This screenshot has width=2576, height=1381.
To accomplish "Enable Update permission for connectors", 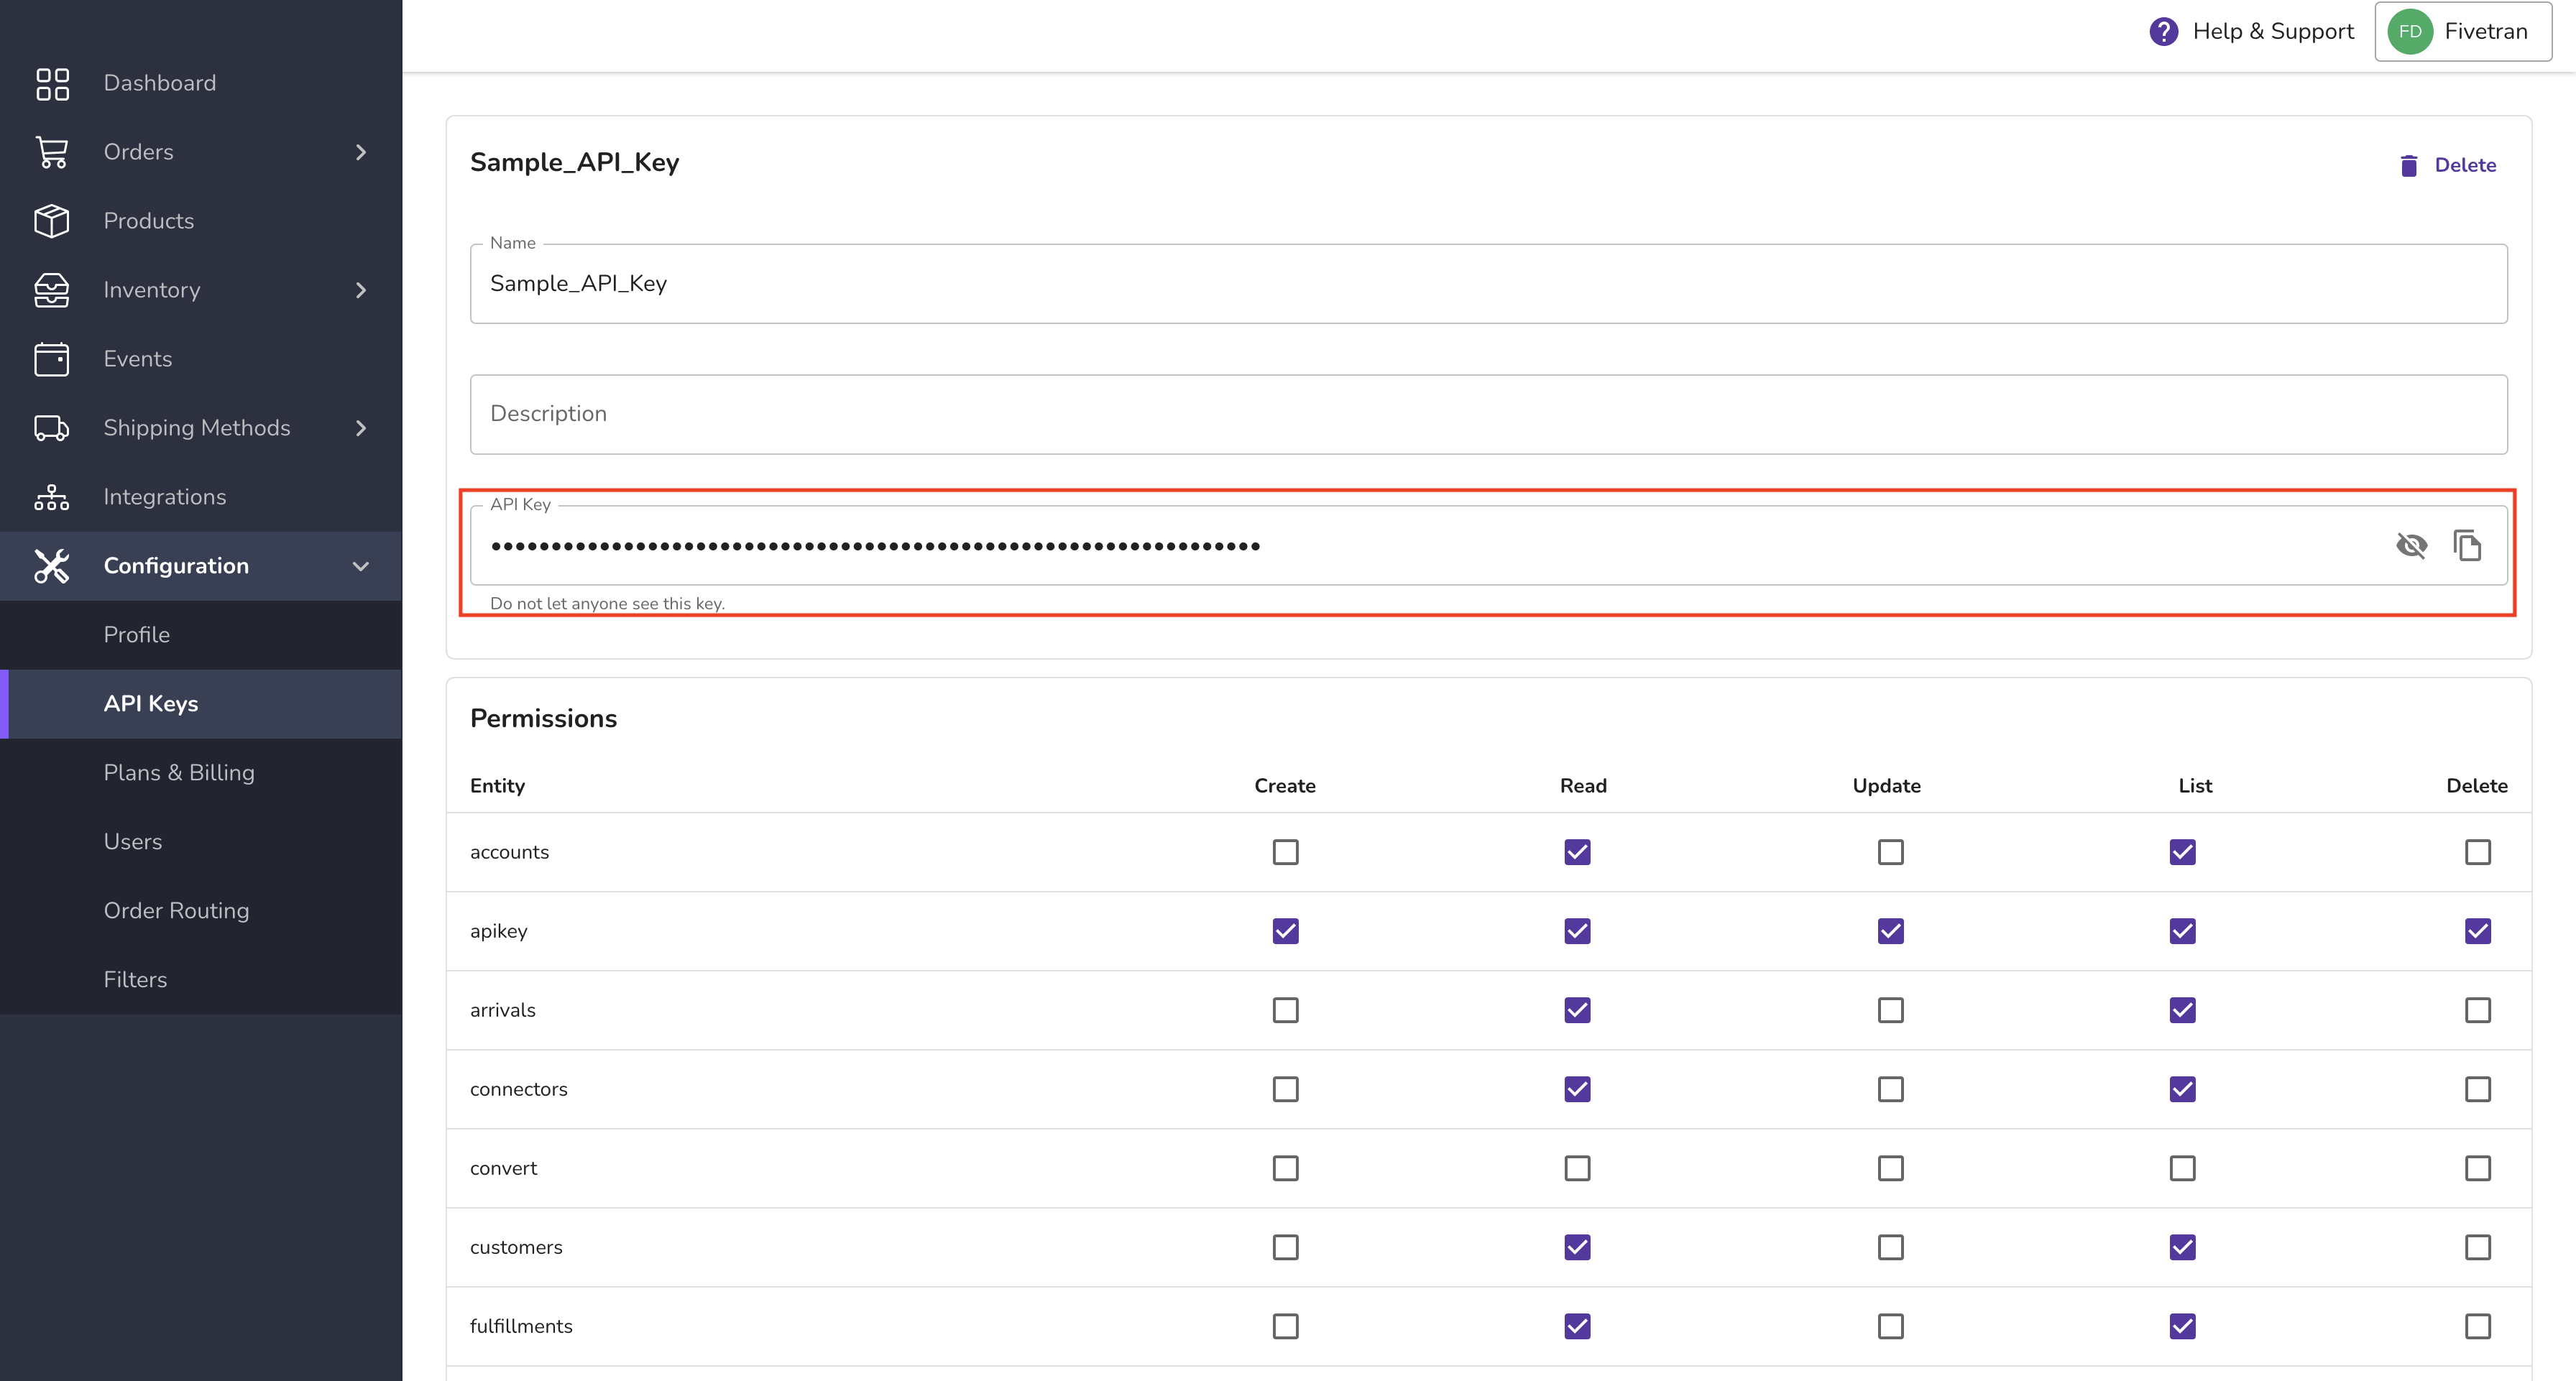I will pos(1890,1089).
